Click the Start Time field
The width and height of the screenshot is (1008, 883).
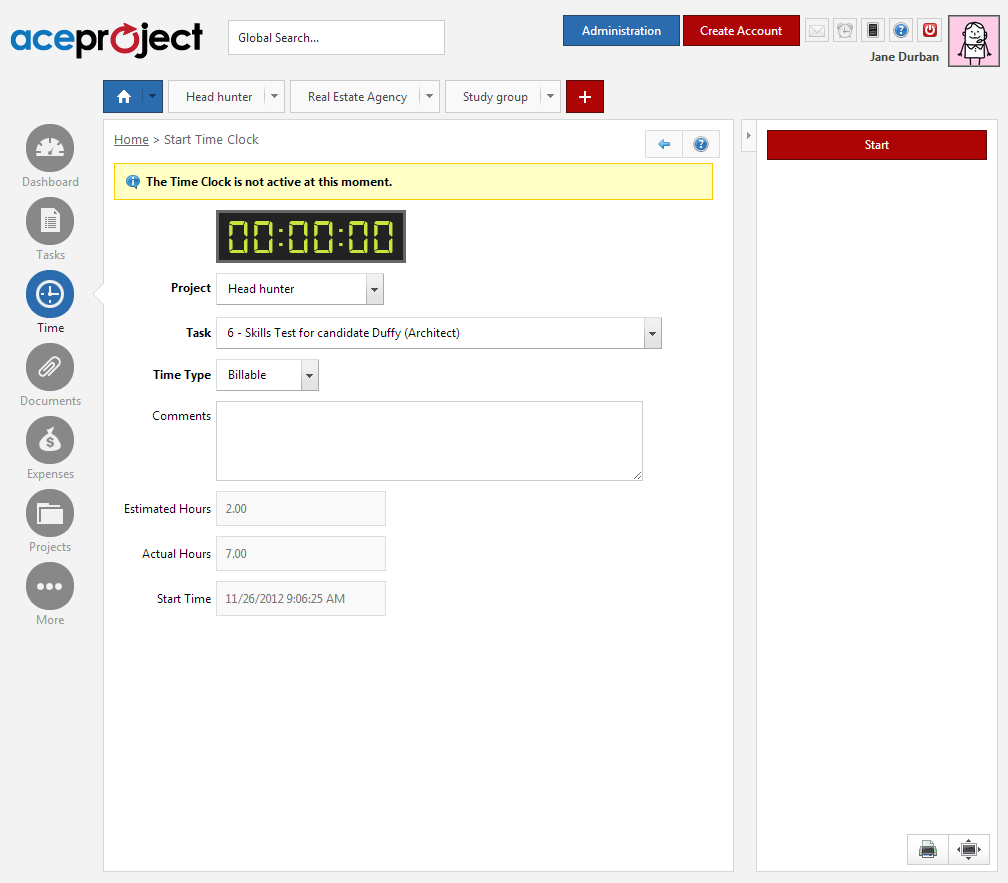(301, 599)
